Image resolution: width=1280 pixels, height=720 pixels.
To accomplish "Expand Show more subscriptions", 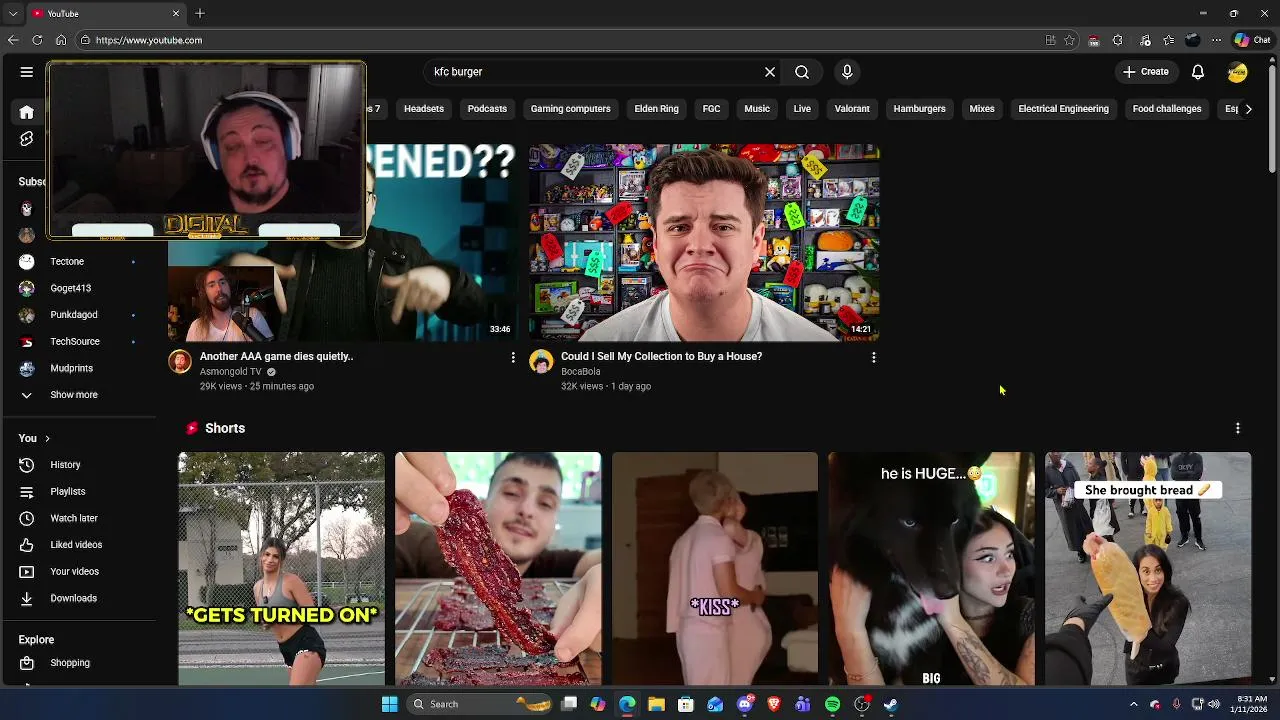I will [74, 395].
